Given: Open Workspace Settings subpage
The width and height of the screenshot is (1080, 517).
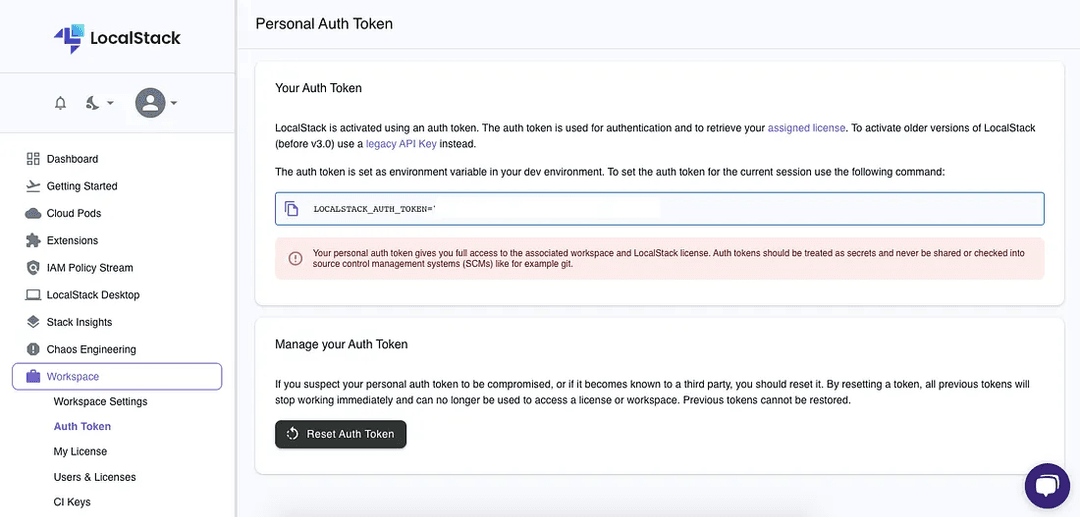Looking at the screenshot, I should (x=101, y=401).
